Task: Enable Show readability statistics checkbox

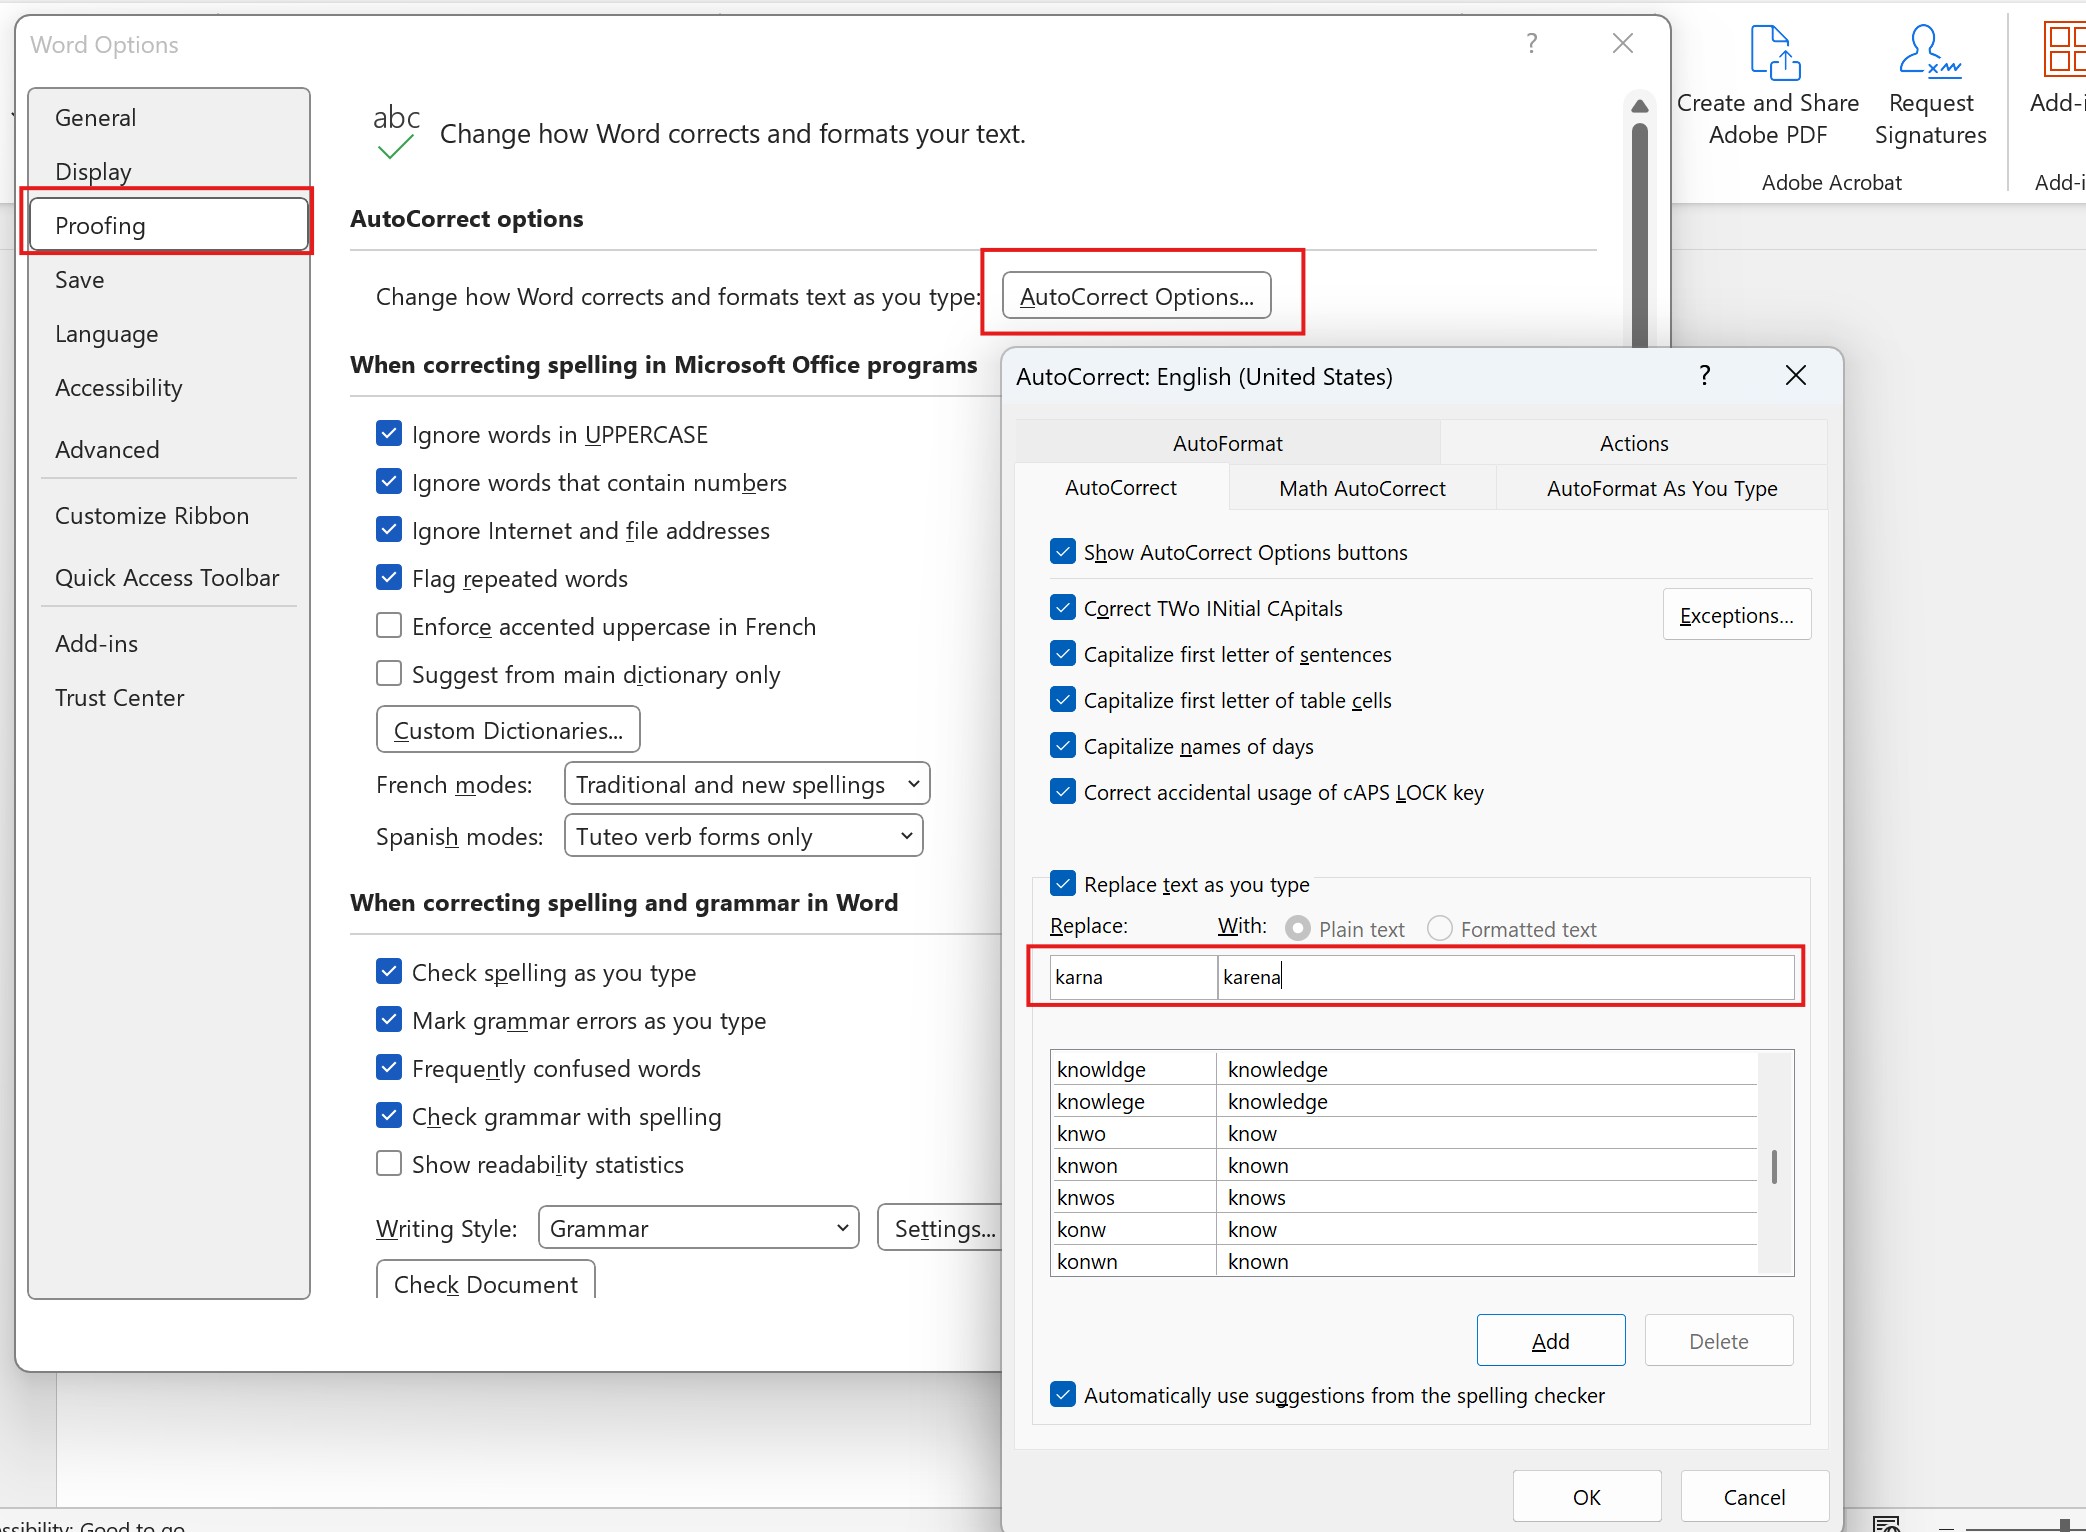Action: pos(389,1164)
